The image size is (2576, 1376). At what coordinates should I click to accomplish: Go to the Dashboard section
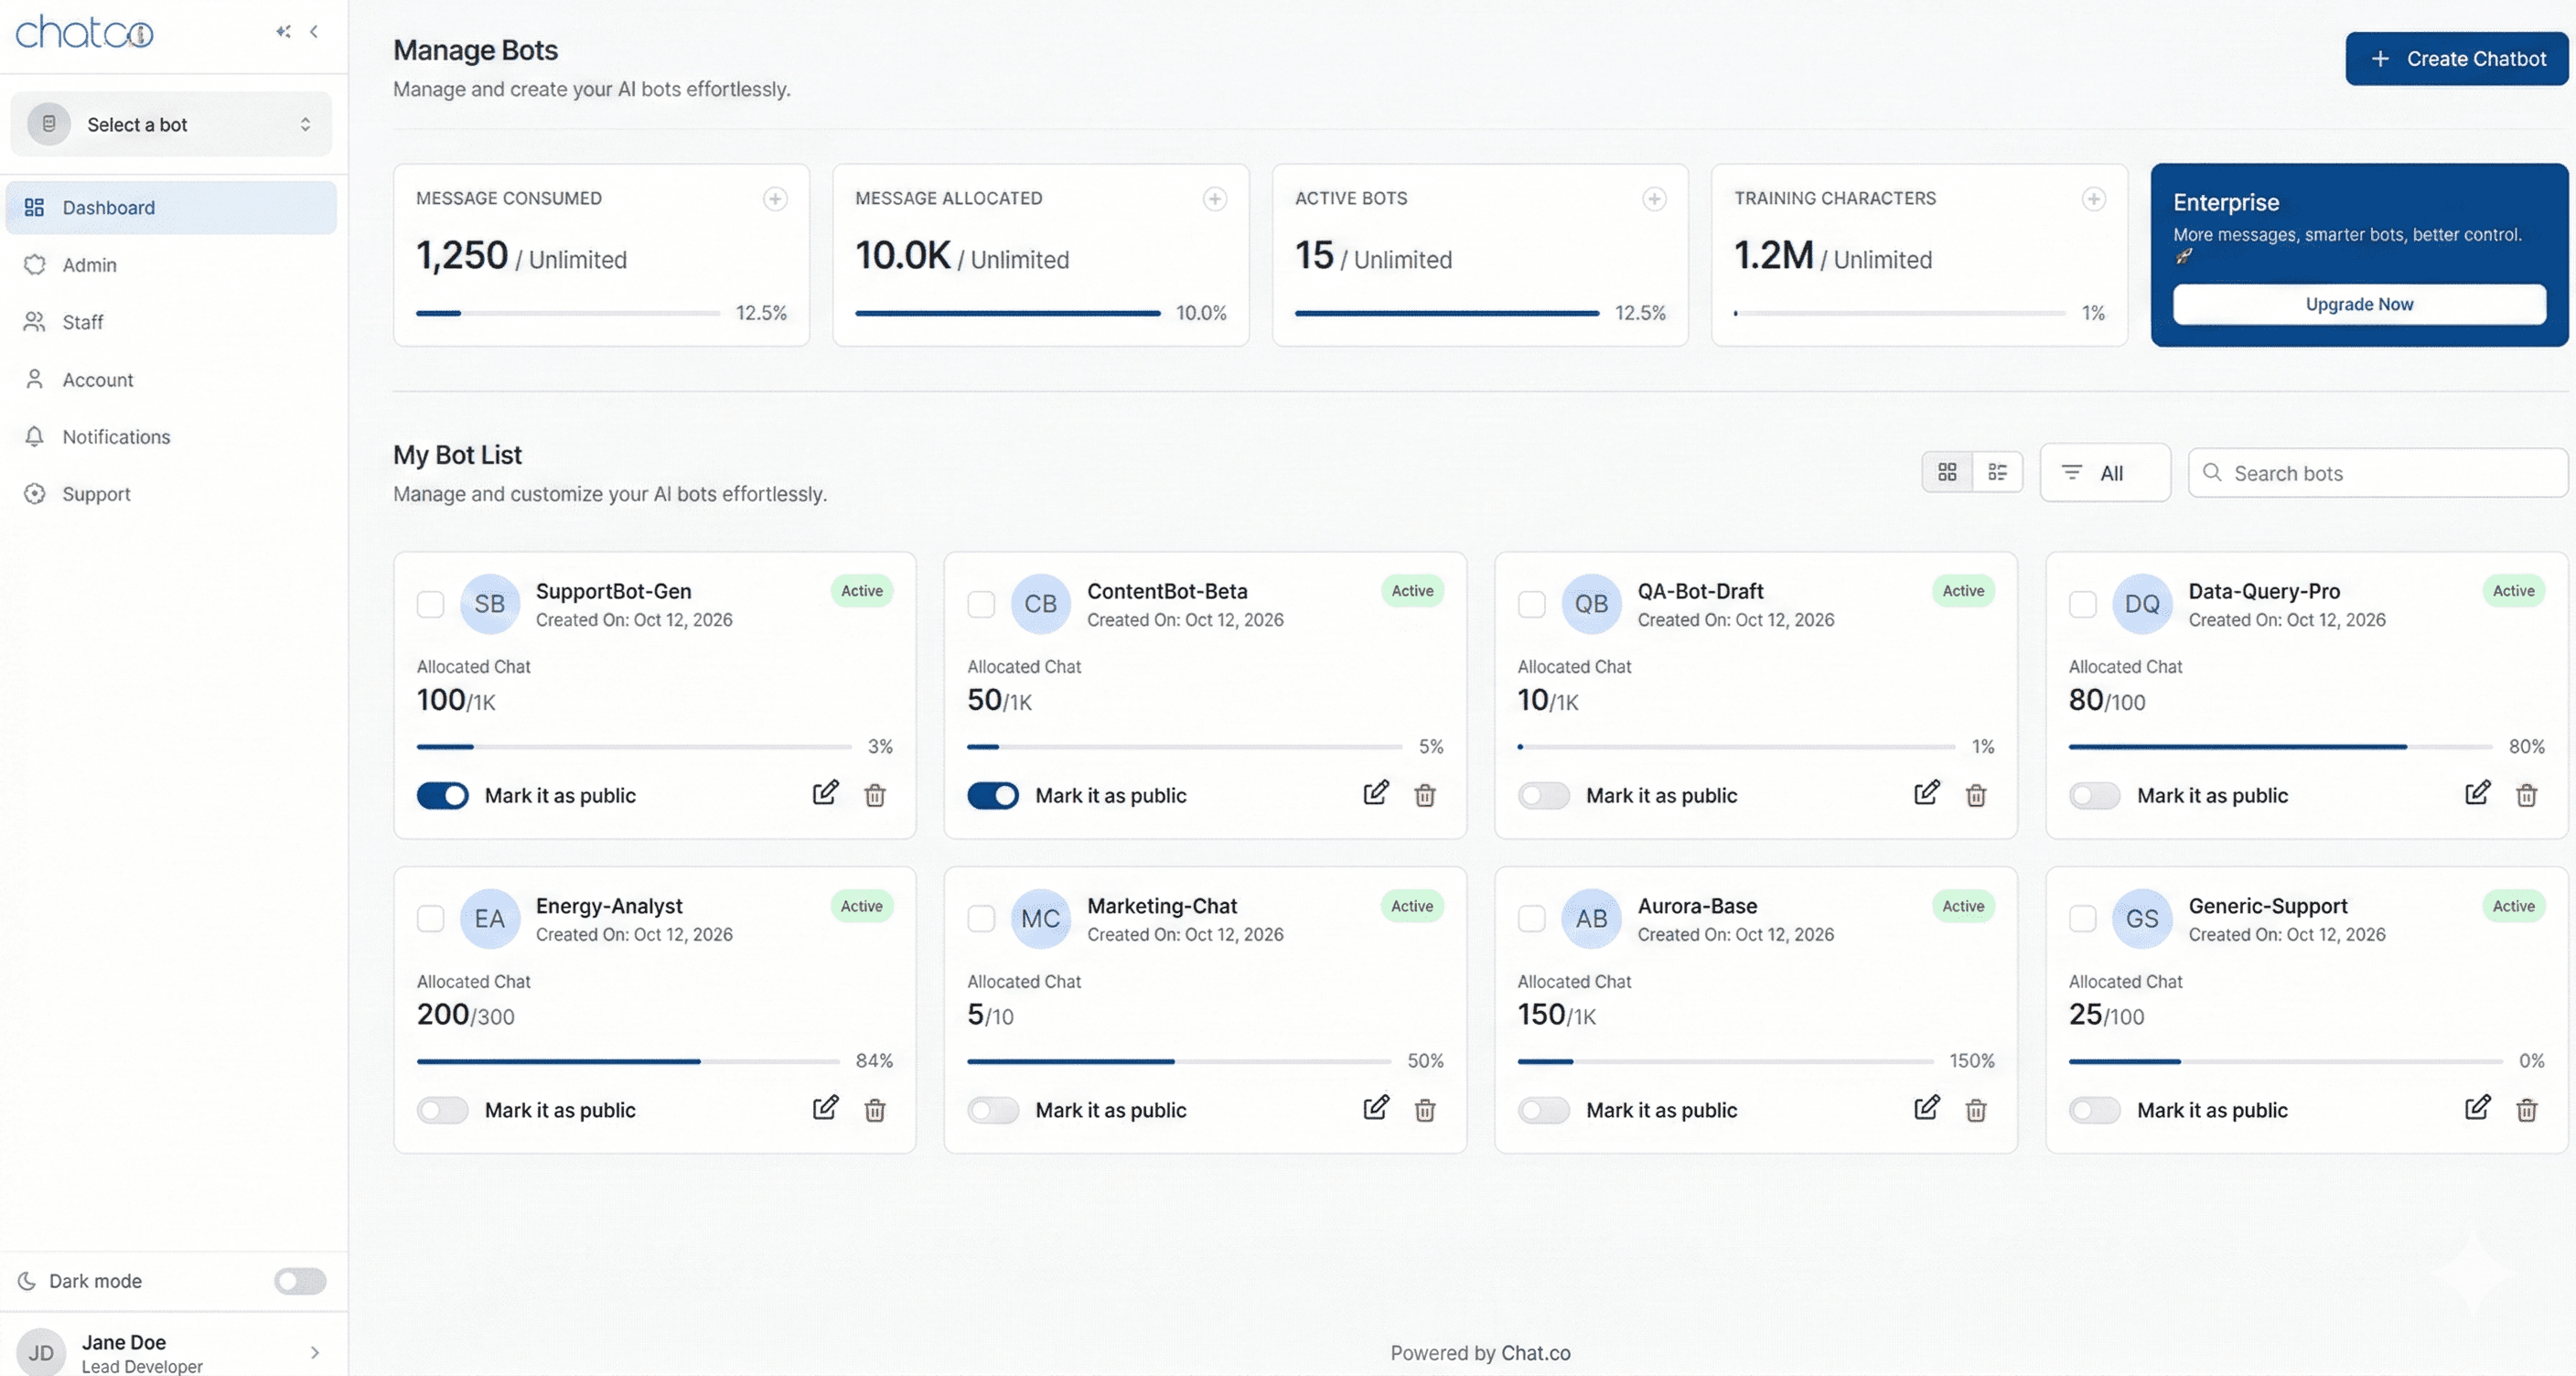[108, 207]
